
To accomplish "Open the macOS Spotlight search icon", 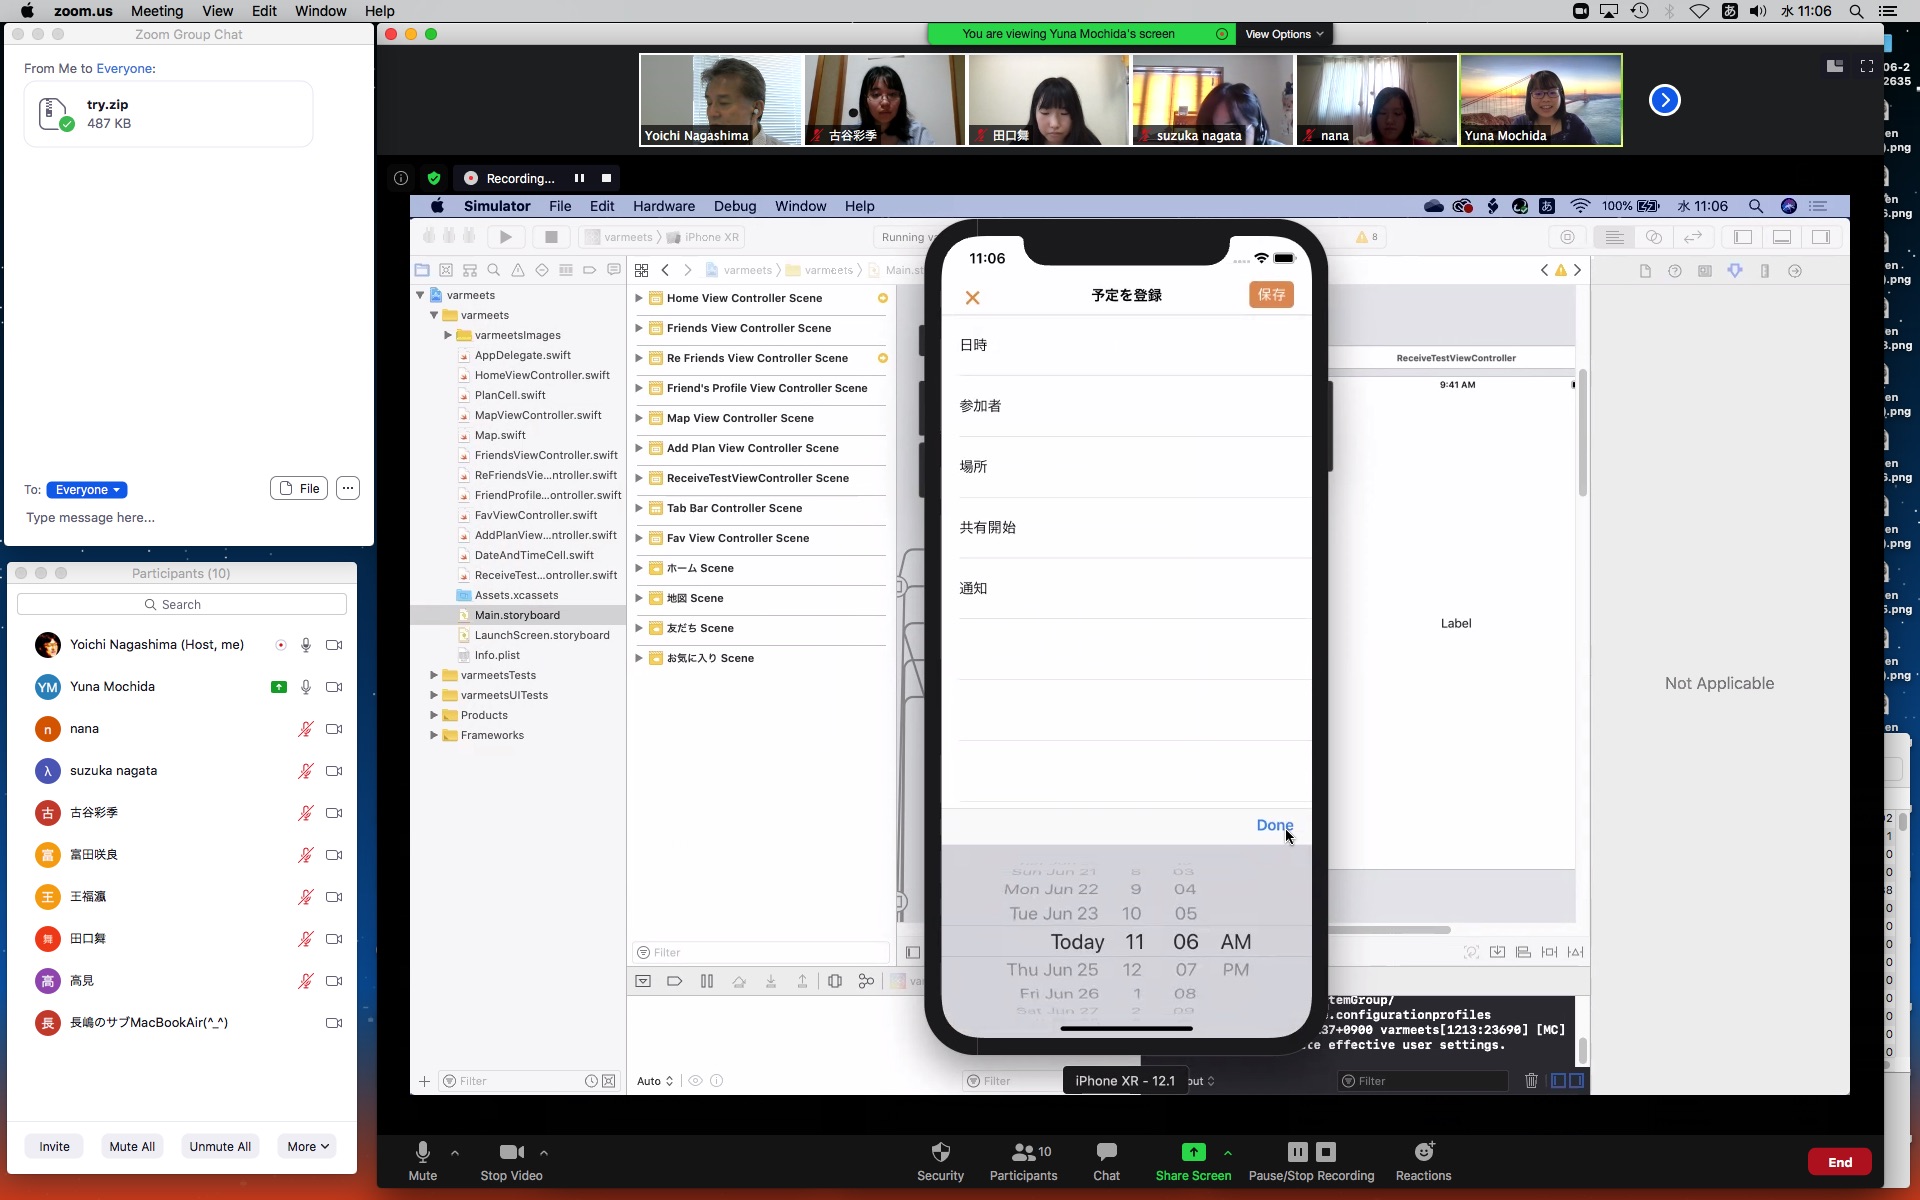I will pyautogui.click(x=1856, y=11).
